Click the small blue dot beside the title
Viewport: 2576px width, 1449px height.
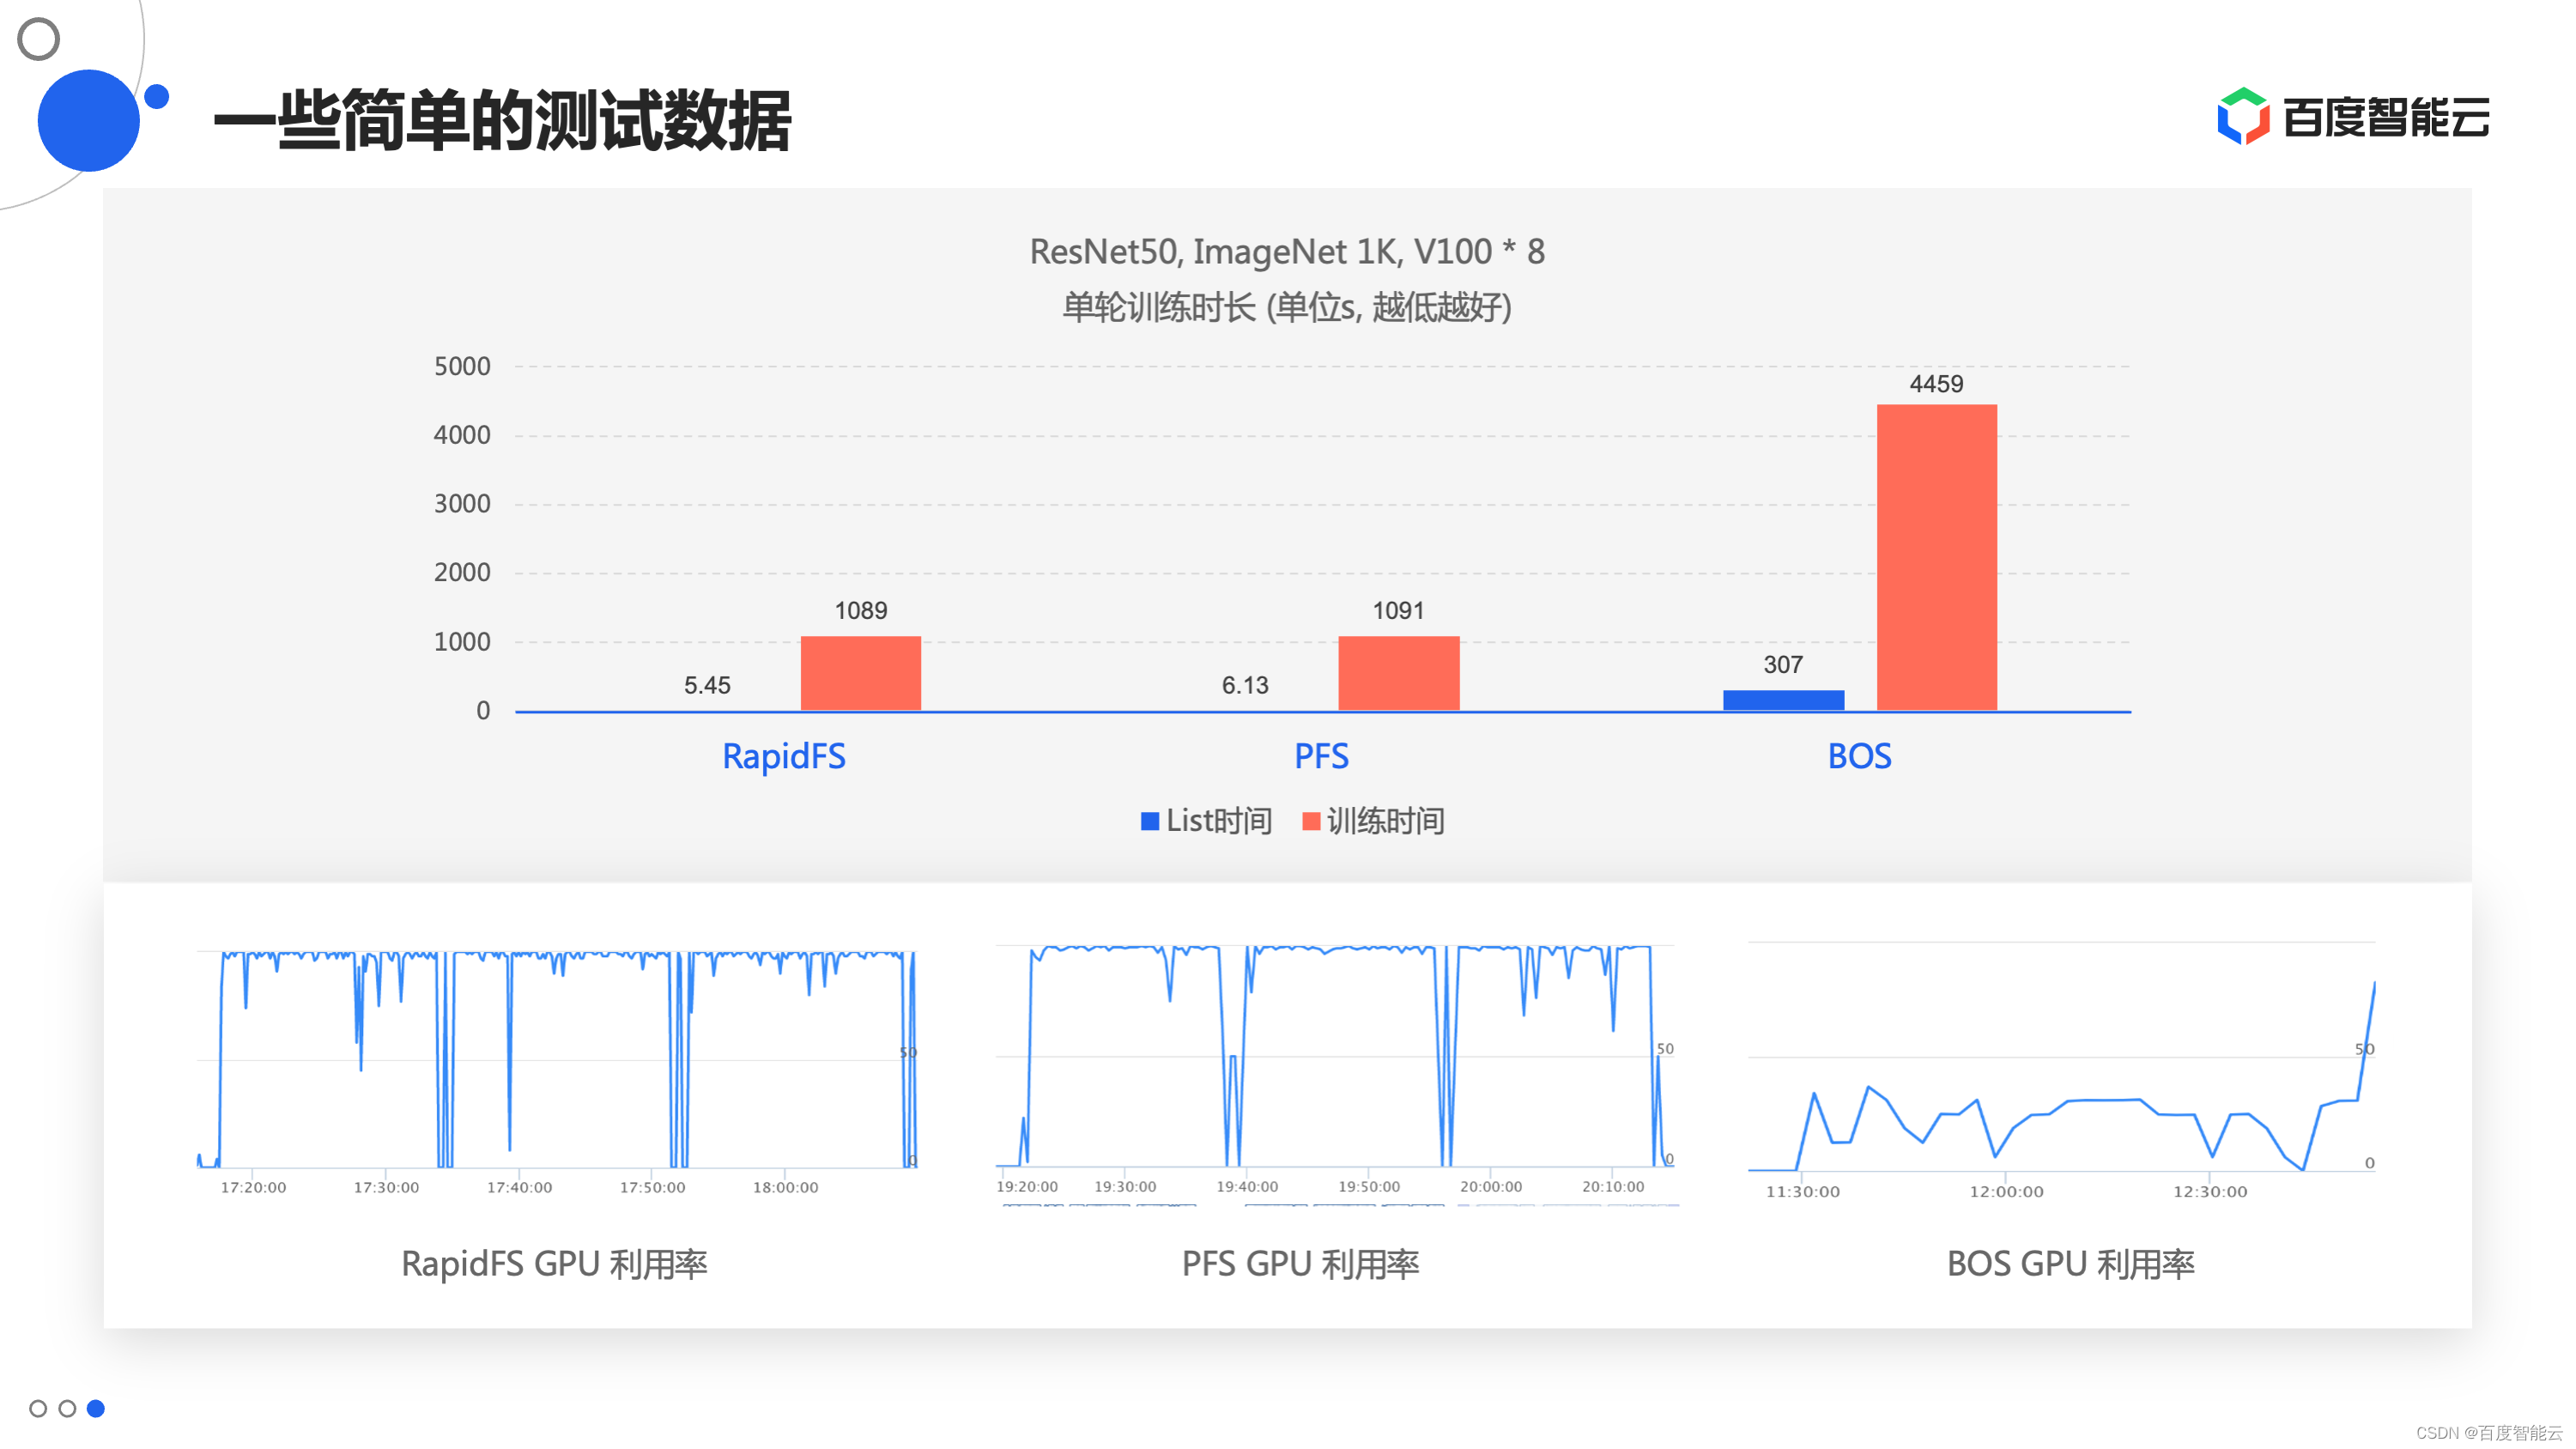(156, 97)
